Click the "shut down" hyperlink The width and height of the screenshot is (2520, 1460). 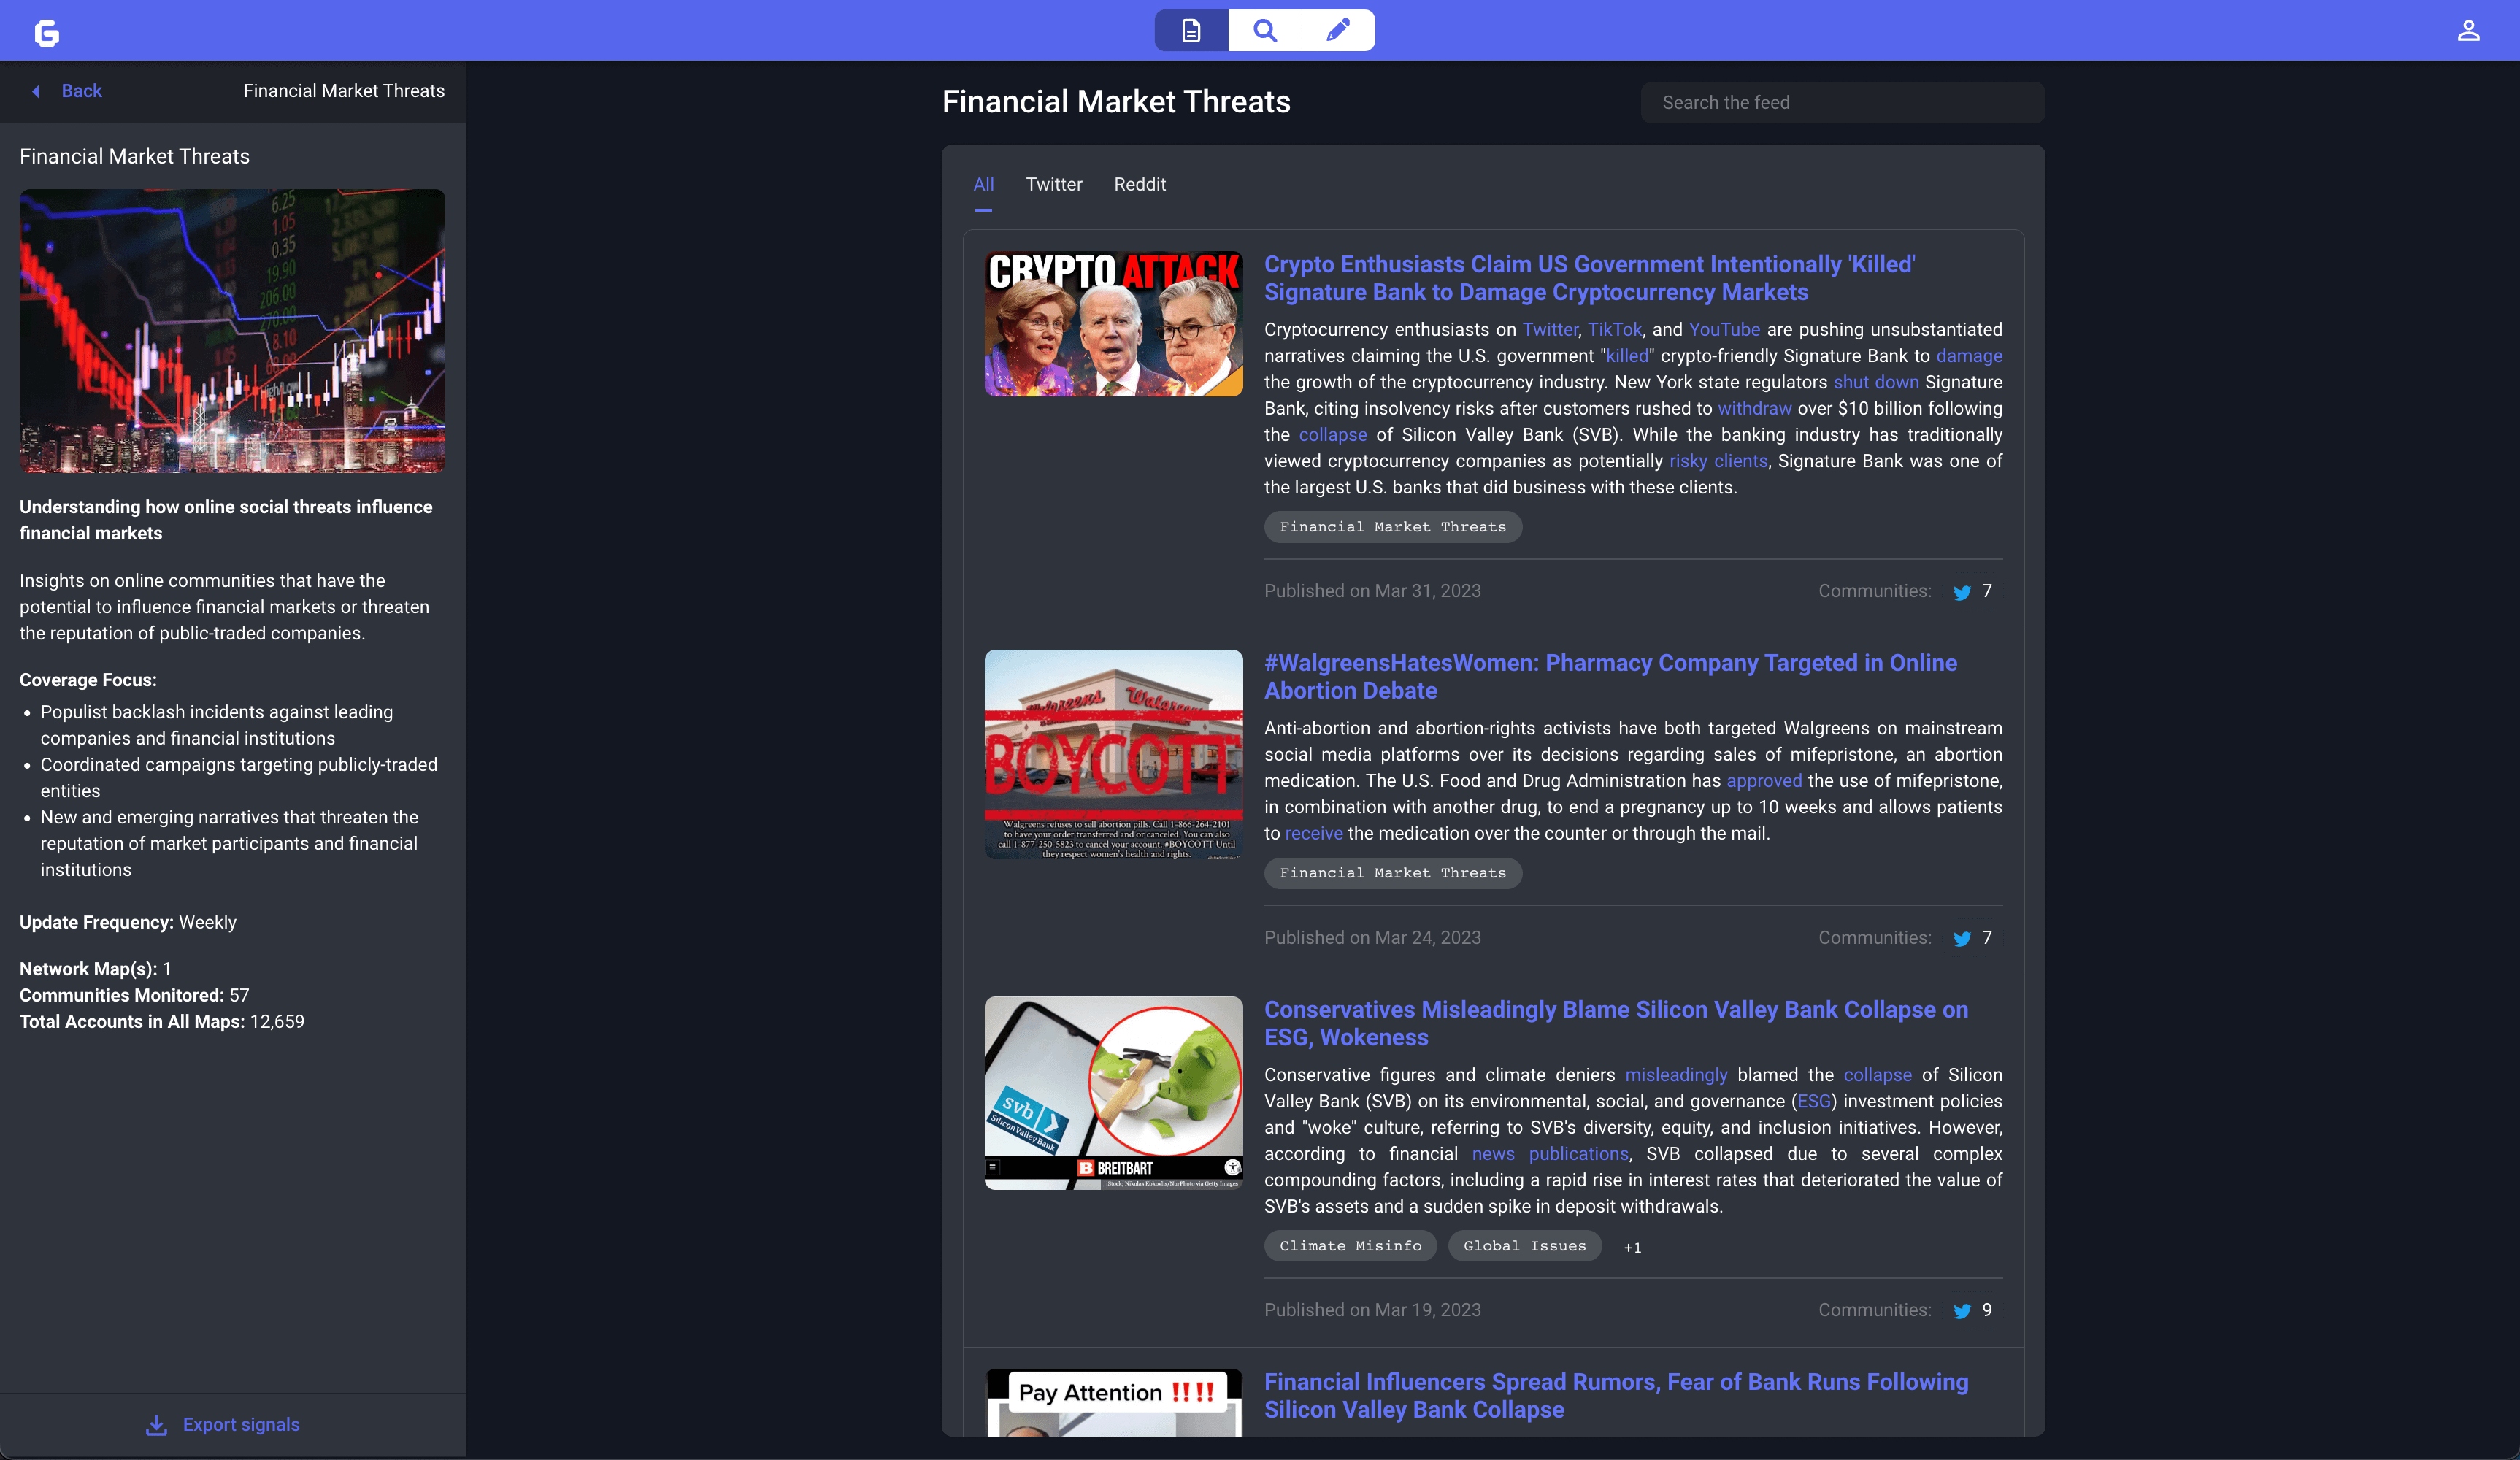(x=1876, y=382)
